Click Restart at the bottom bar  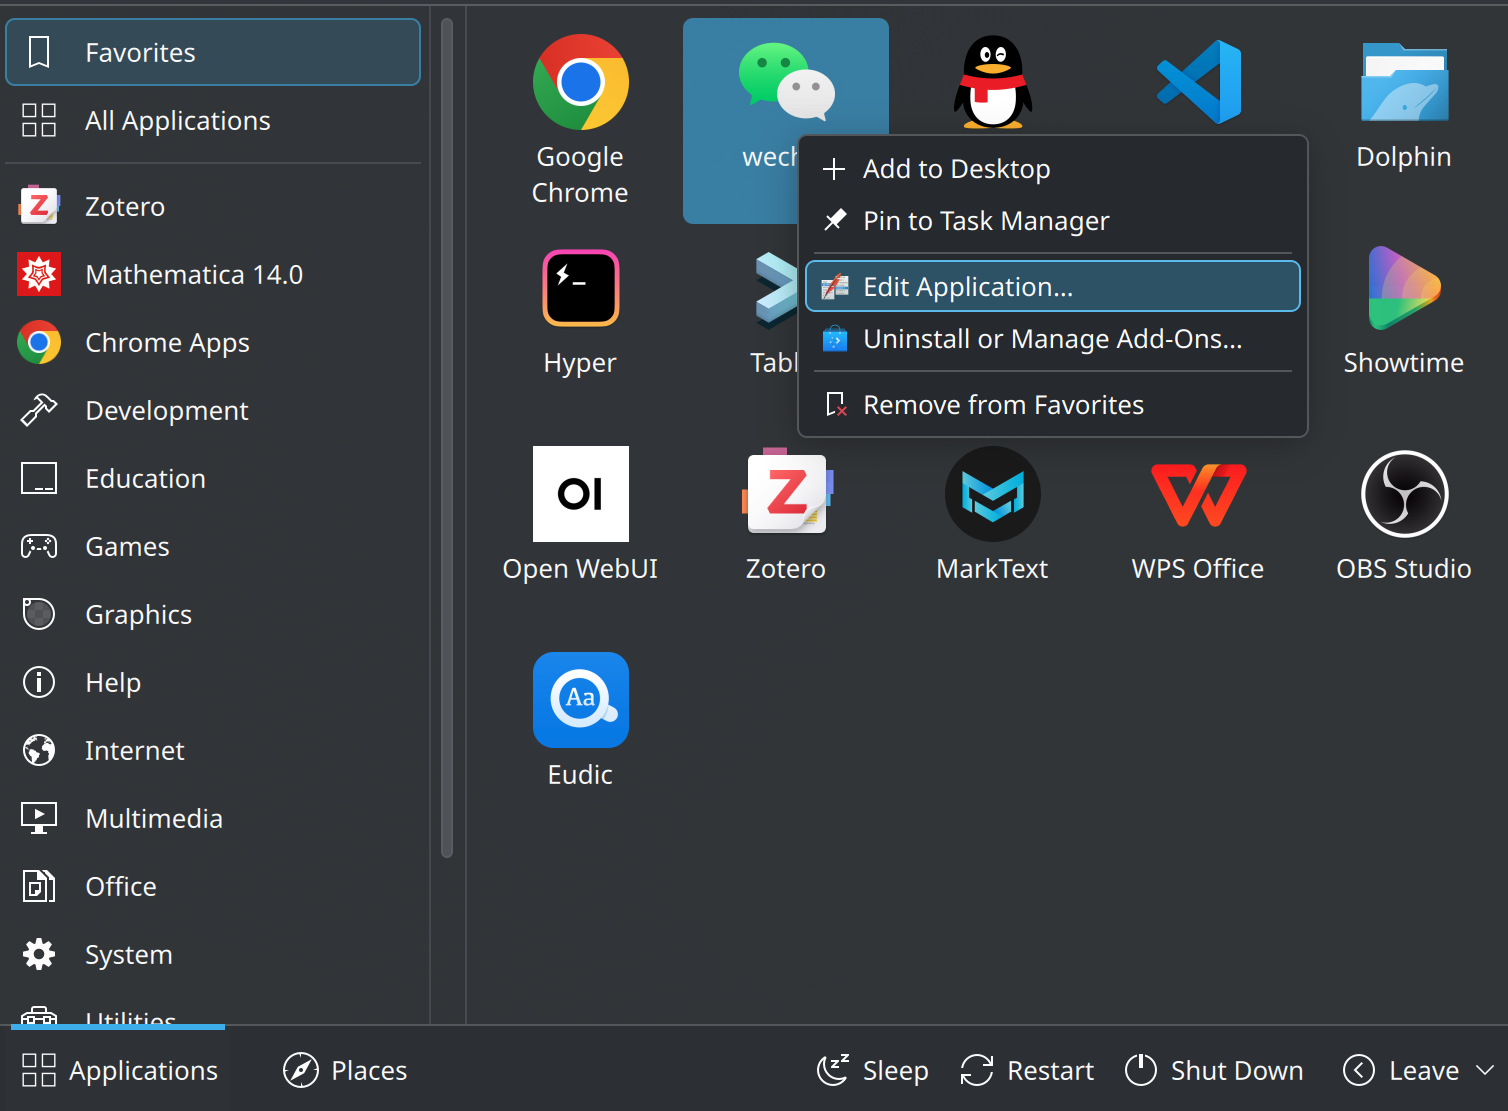coord(1027,1070)
